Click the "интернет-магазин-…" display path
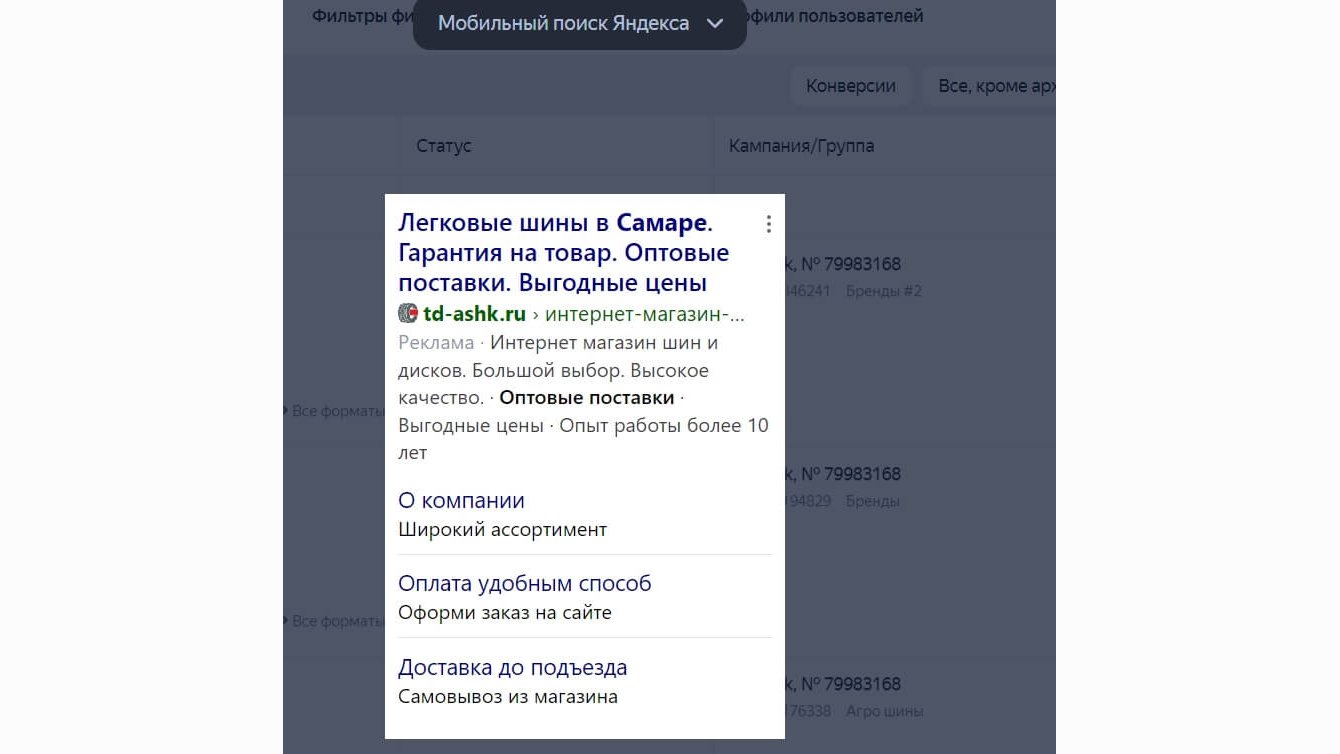The width and height of the screenshot is (1340, 754). (x=645, y=314)
